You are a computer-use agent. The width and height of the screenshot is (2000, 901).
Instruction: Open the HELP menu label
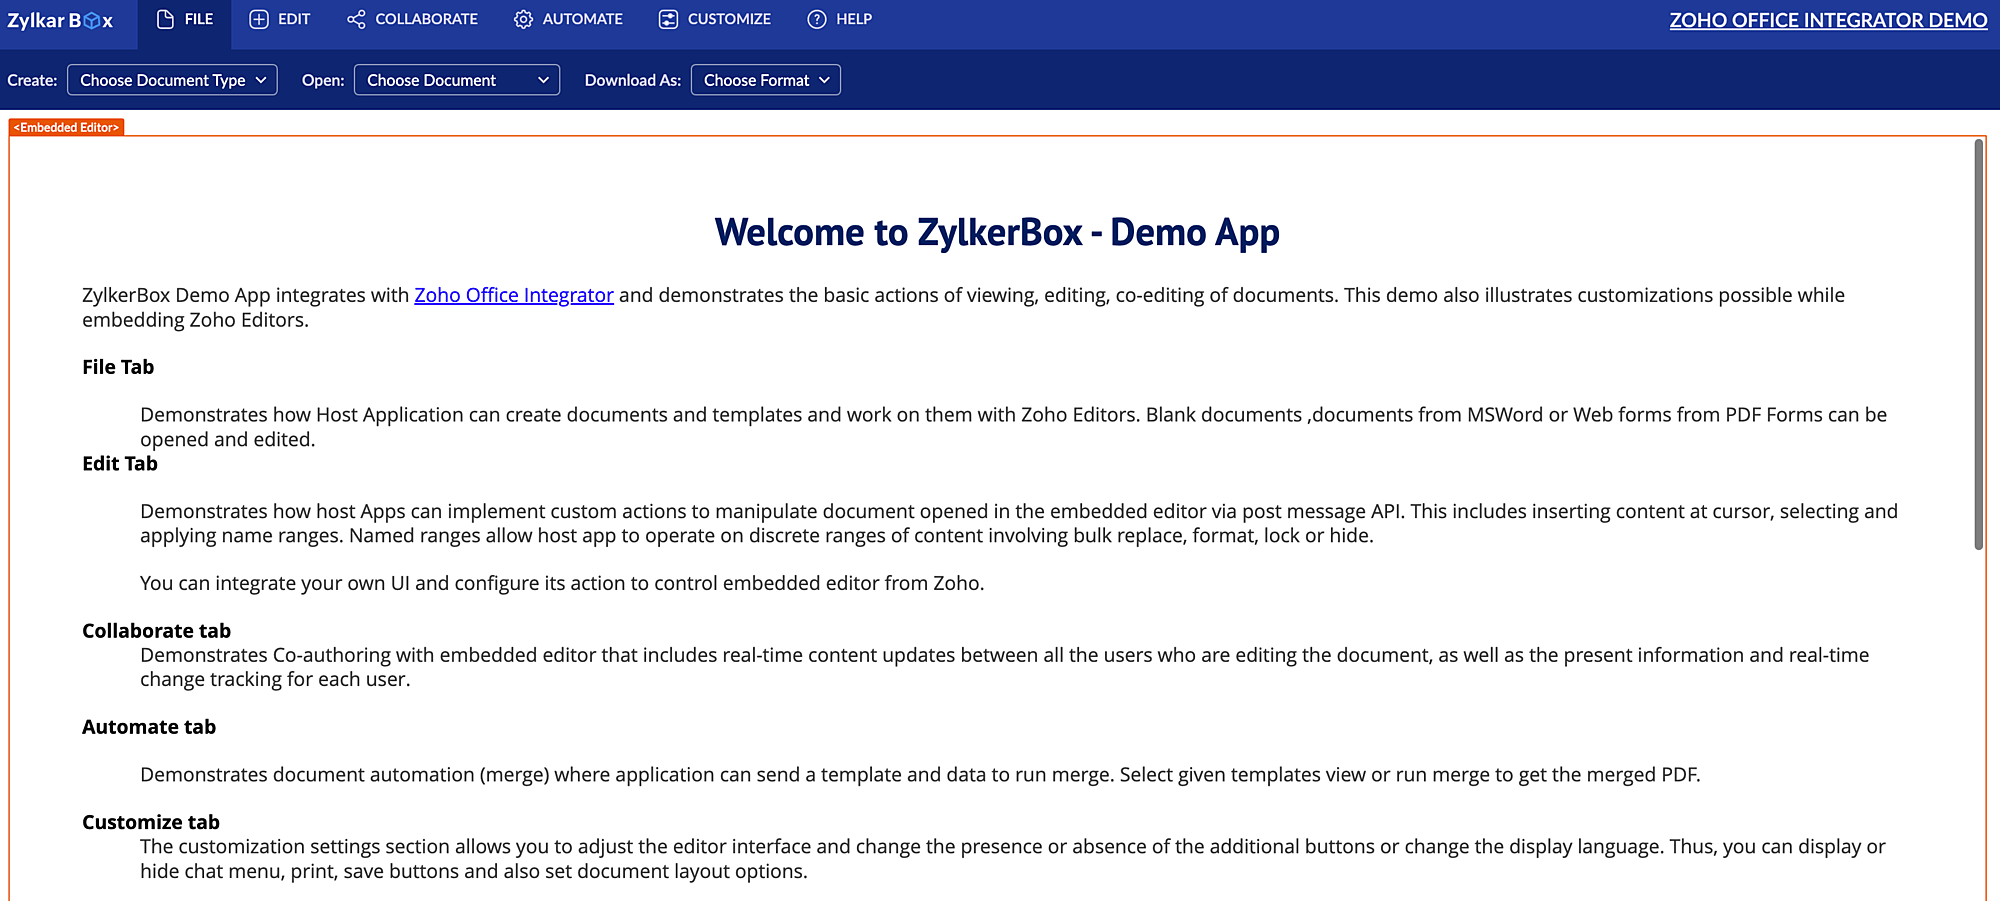pos(854,19)
